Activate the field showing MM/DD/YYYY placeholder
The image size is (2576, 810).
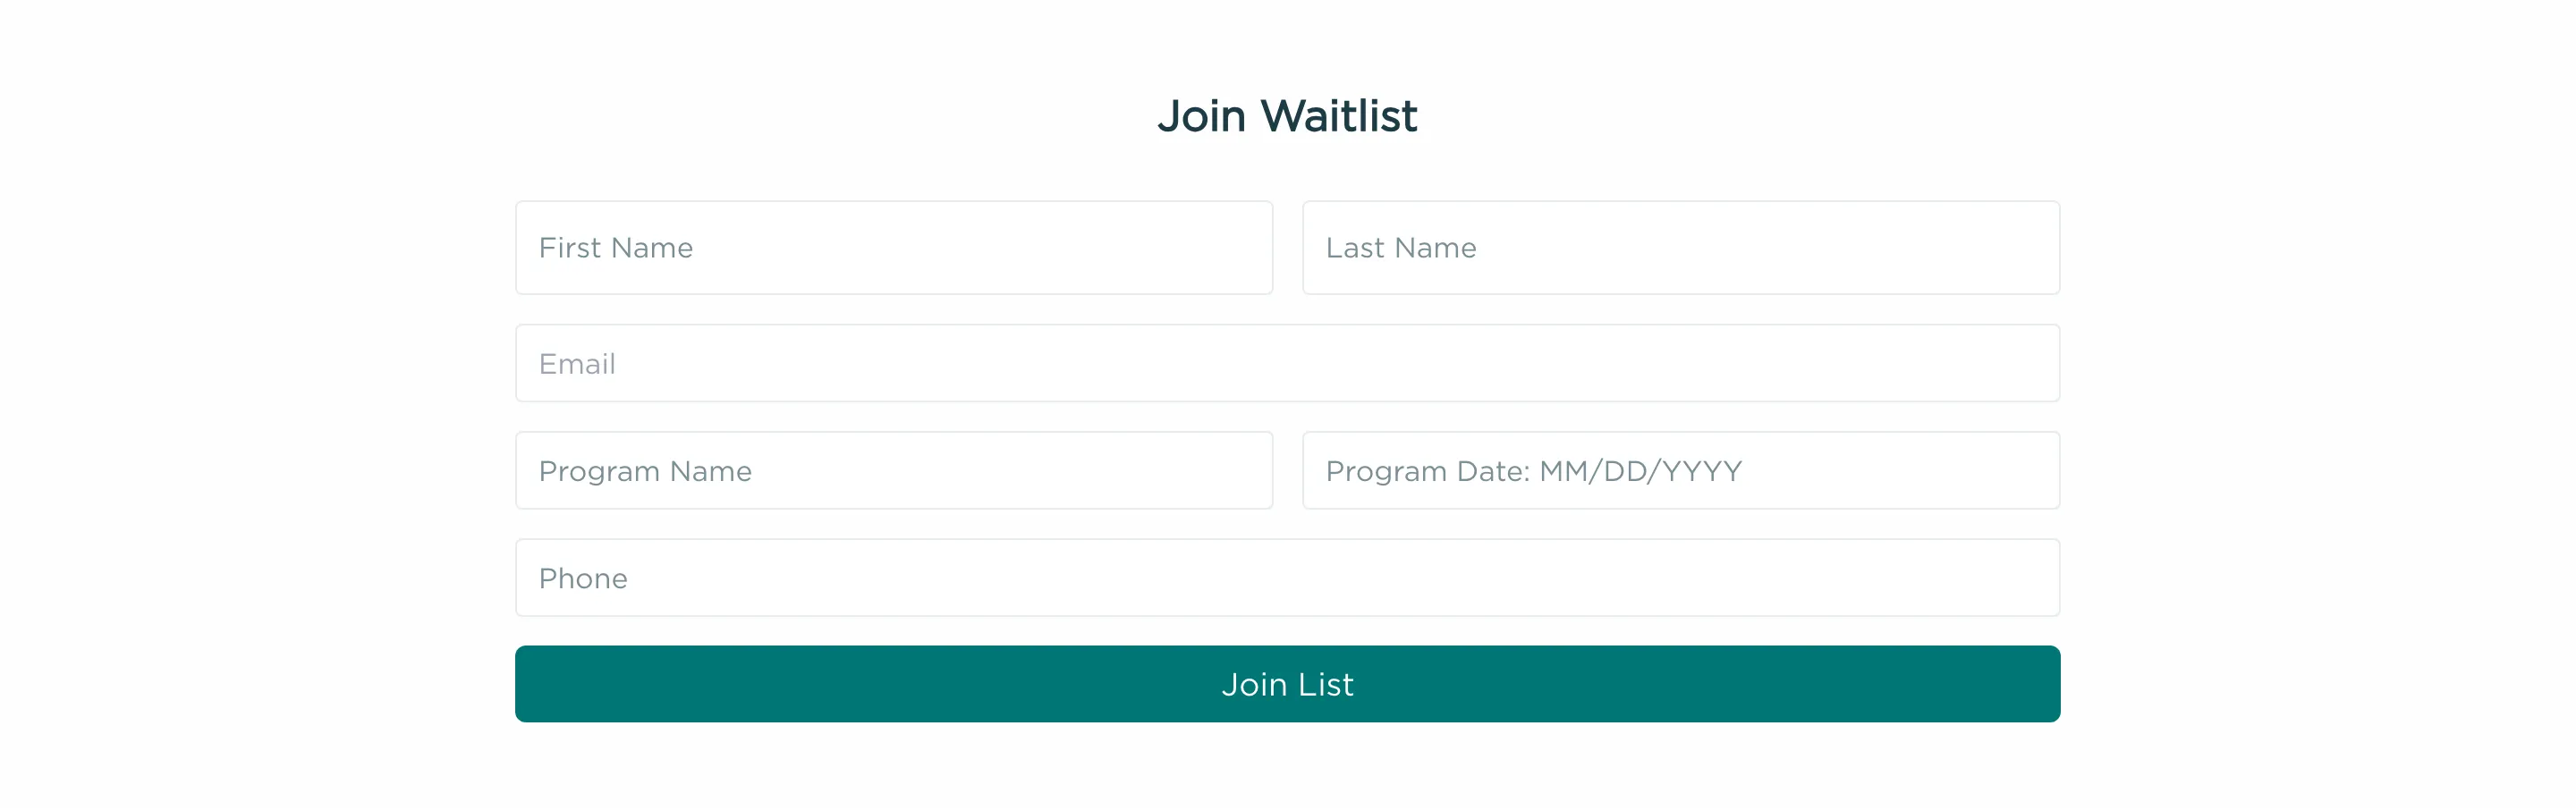coord(1681,470)
